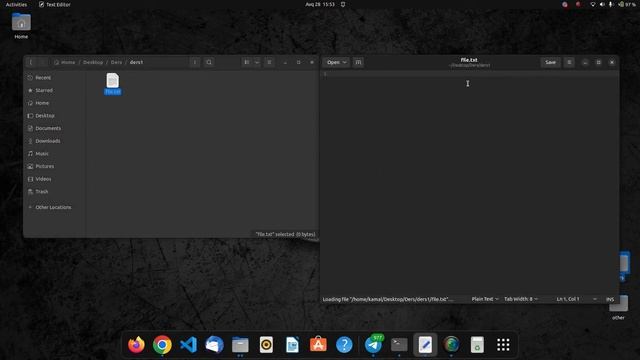The height and width of the screenshot is (360, 640).
Task: Click the 'Loading file' status bar message
Action: click(388, 299)
